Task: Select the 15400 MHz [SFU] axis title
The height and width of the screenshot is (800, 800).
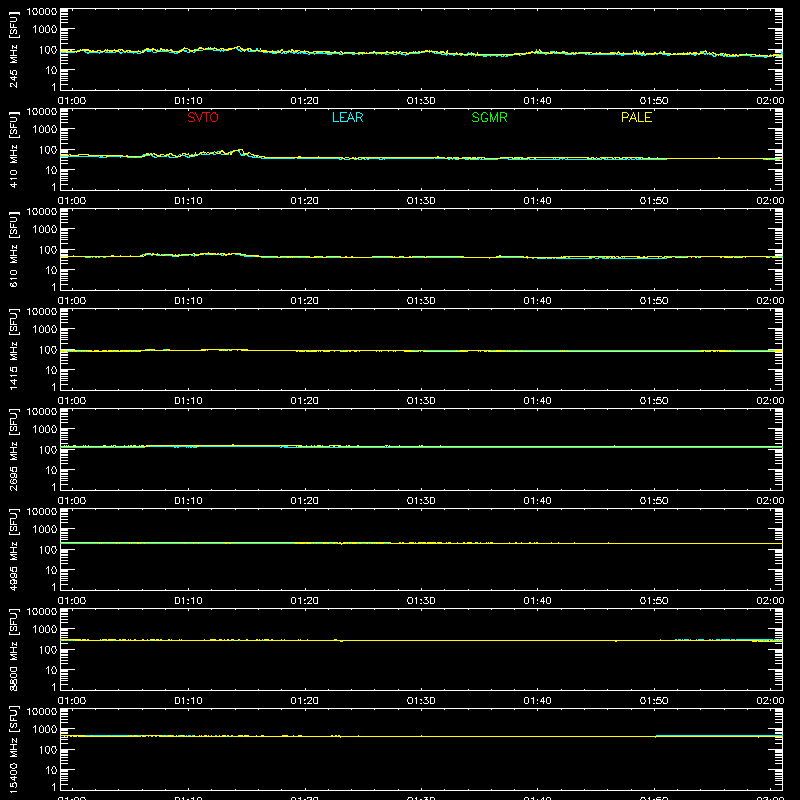Action: tap(13, 749)
